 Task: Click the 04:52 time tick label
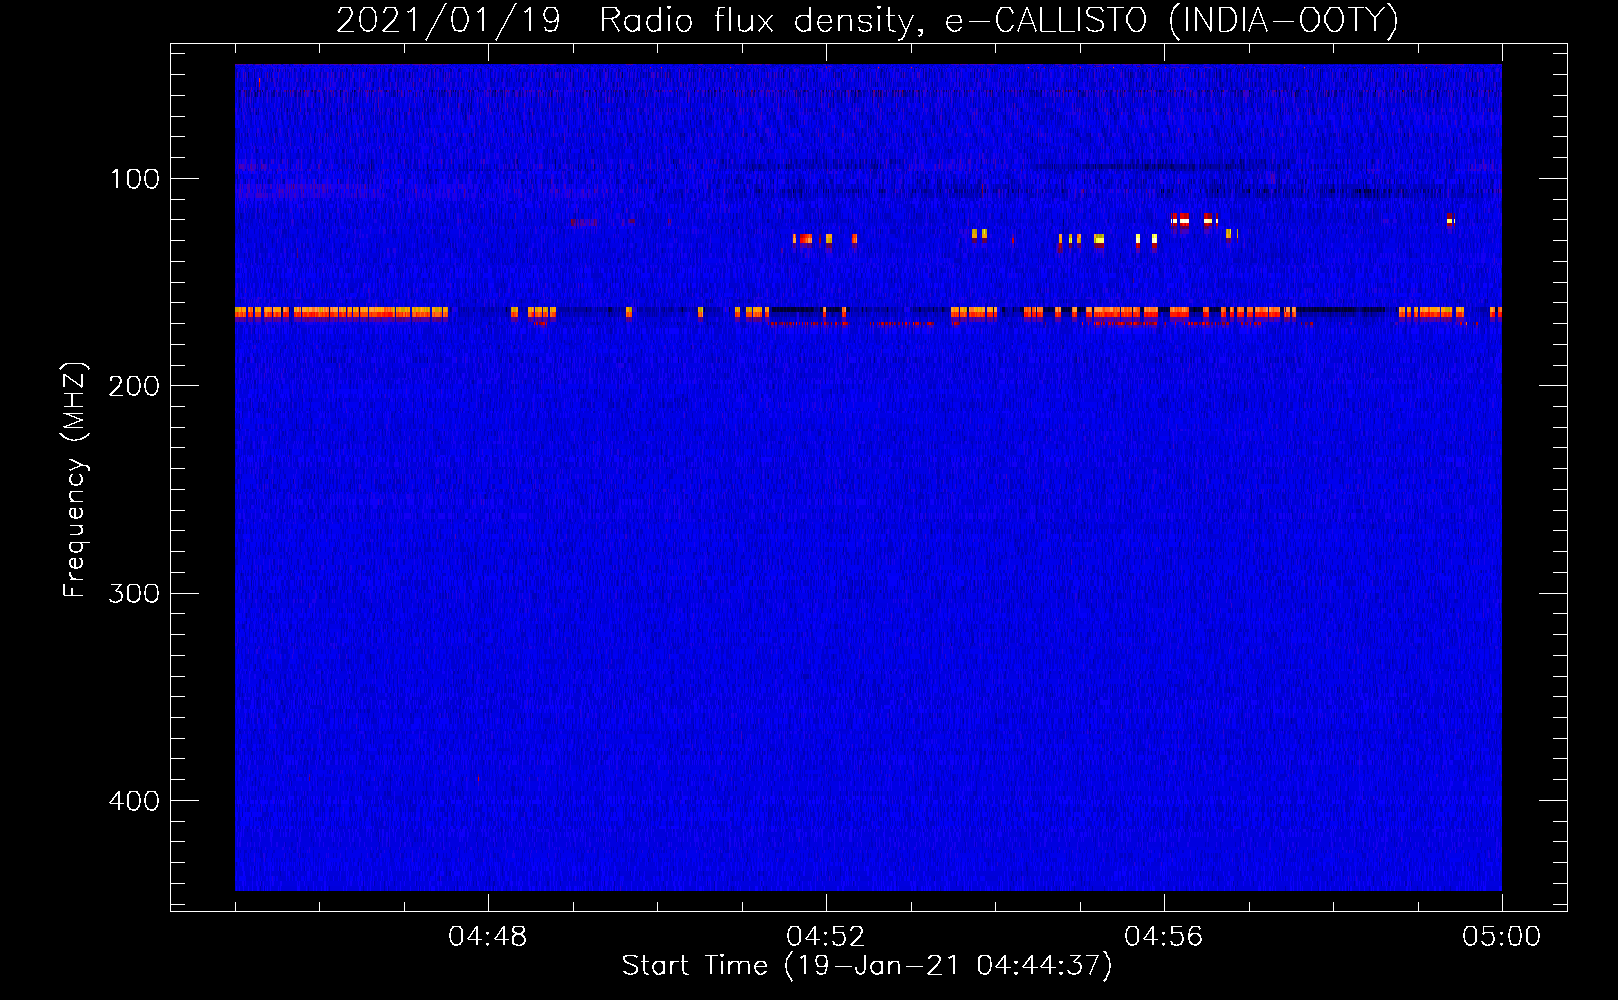pos(826,937)
